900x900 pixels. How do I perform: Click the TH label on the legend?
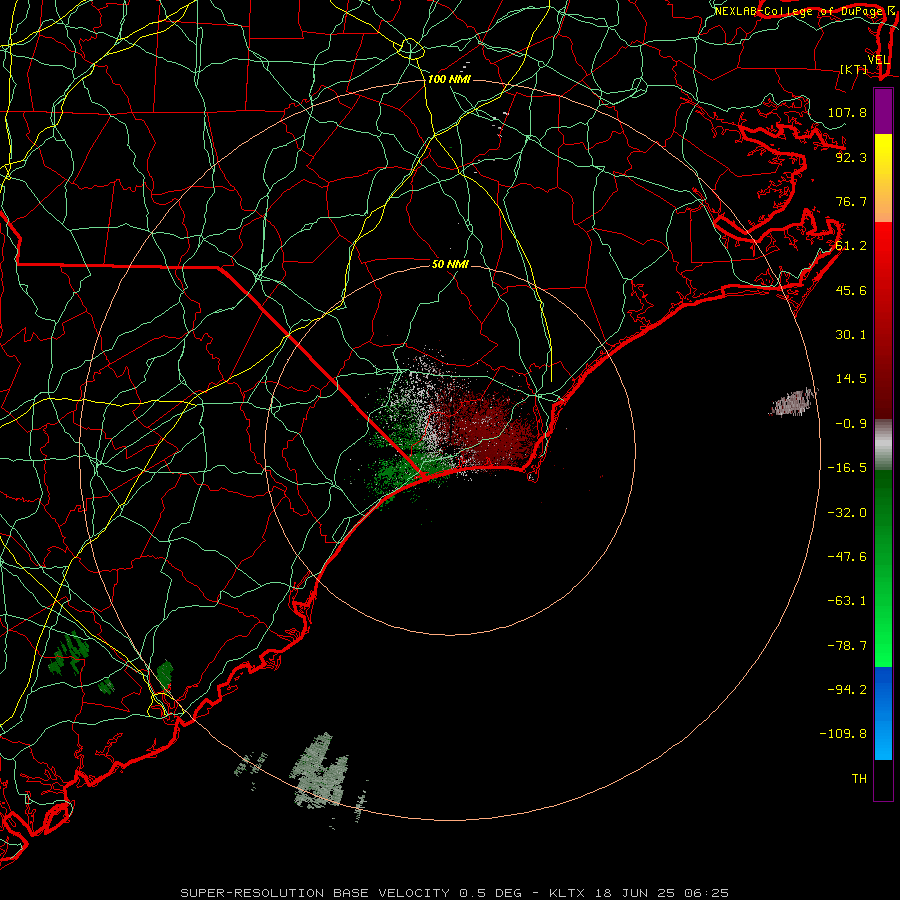tap(859, 778)
